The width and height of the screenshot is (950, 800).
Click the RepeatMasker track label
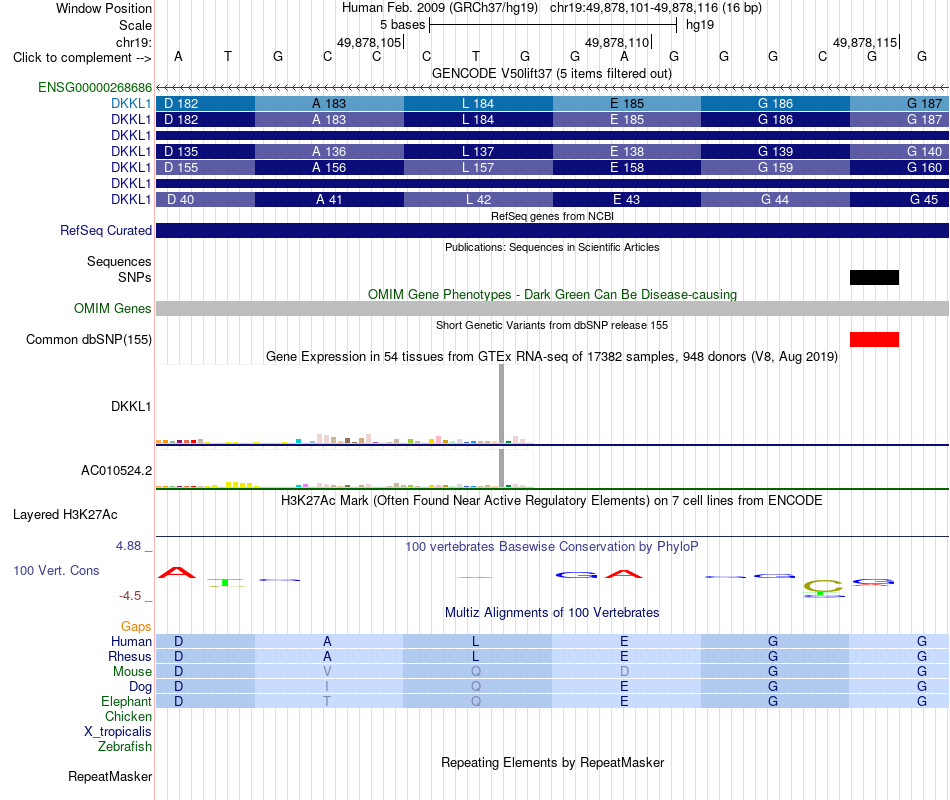(x=110, y=776)
